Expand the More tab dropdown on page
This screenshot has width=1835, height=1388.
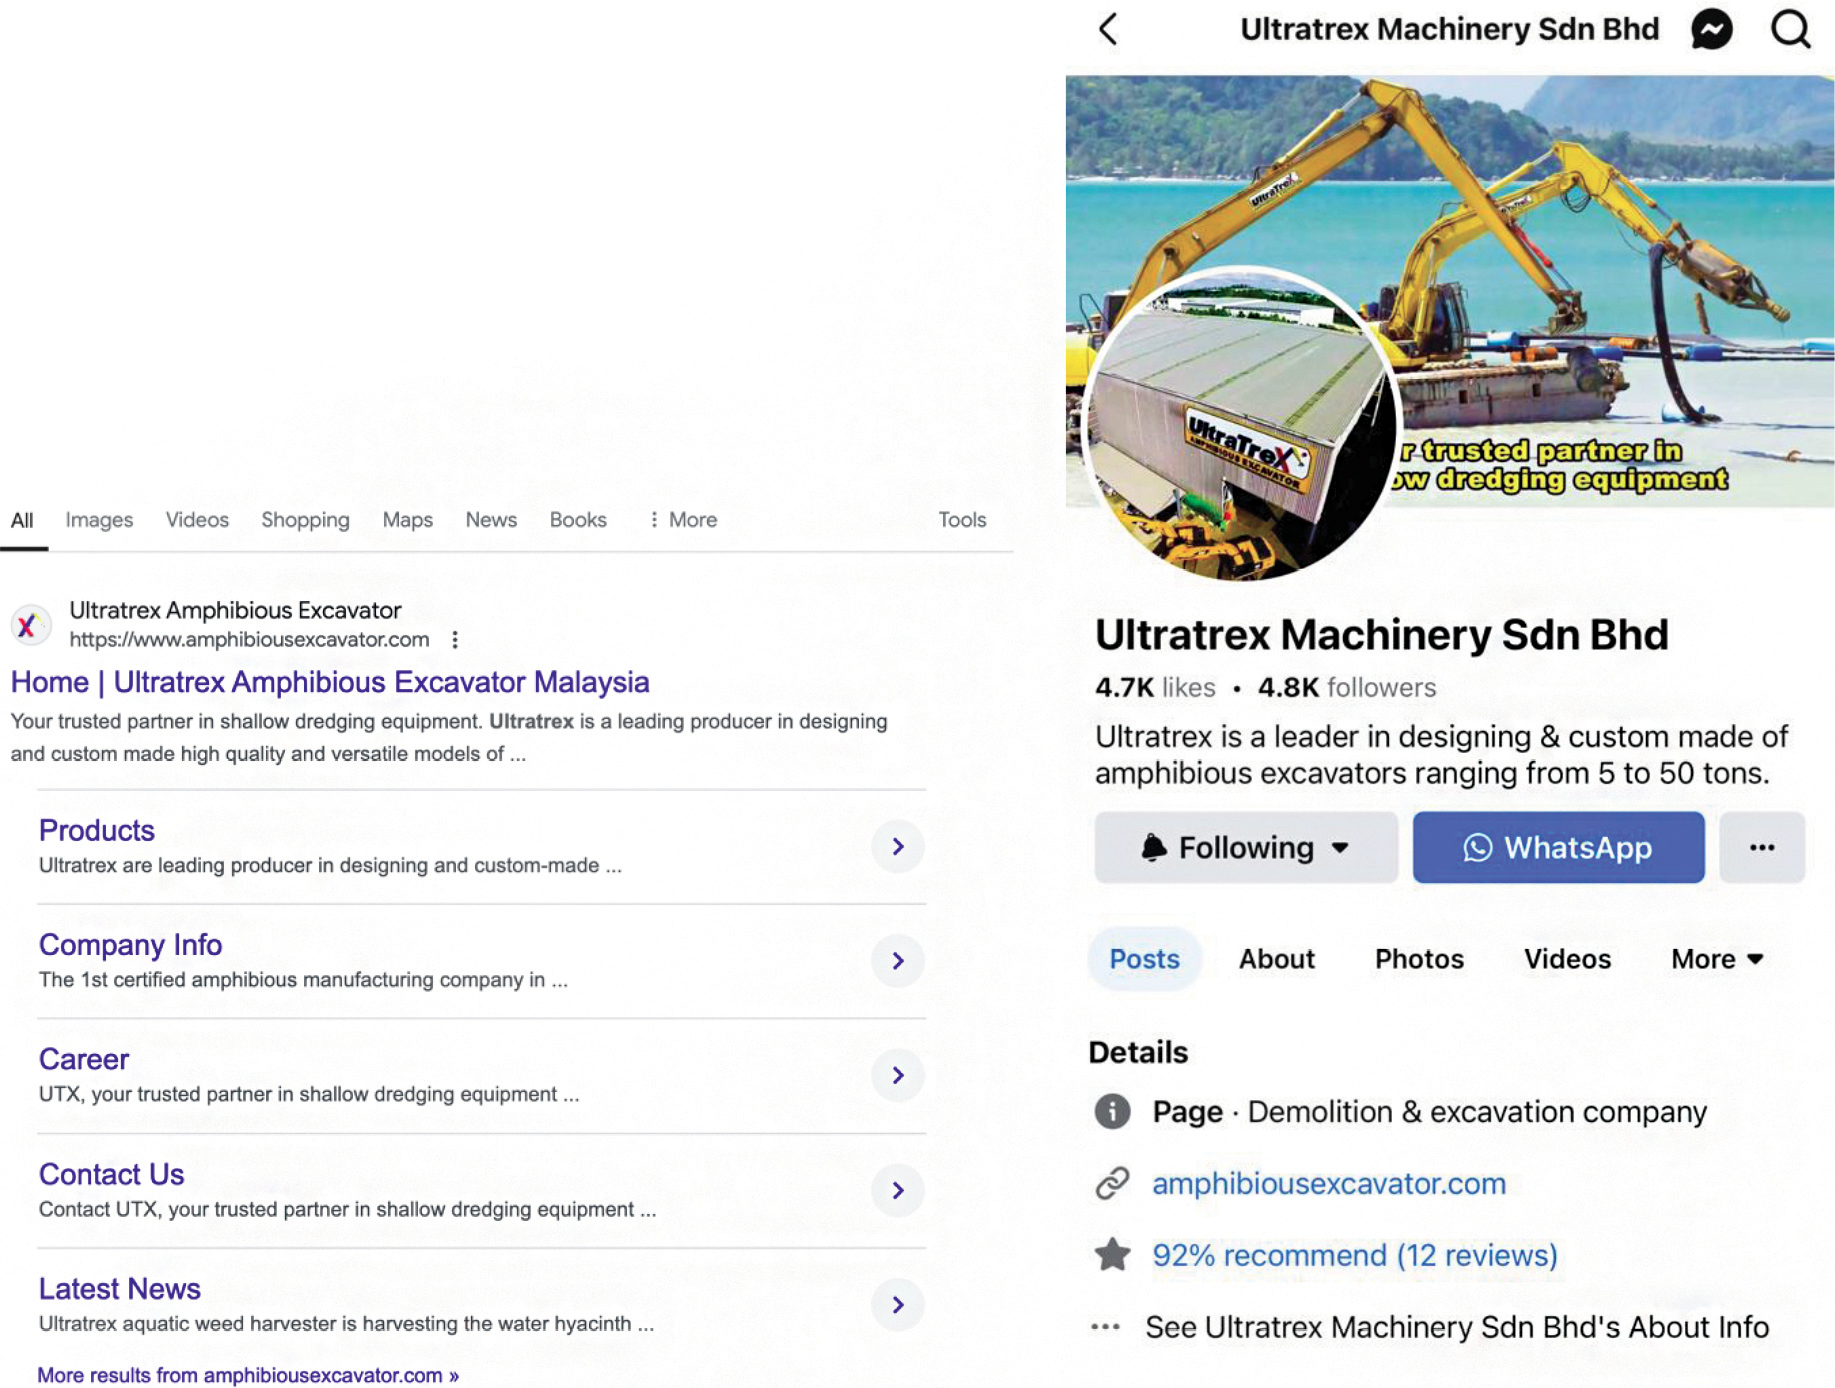[1716, 959]
